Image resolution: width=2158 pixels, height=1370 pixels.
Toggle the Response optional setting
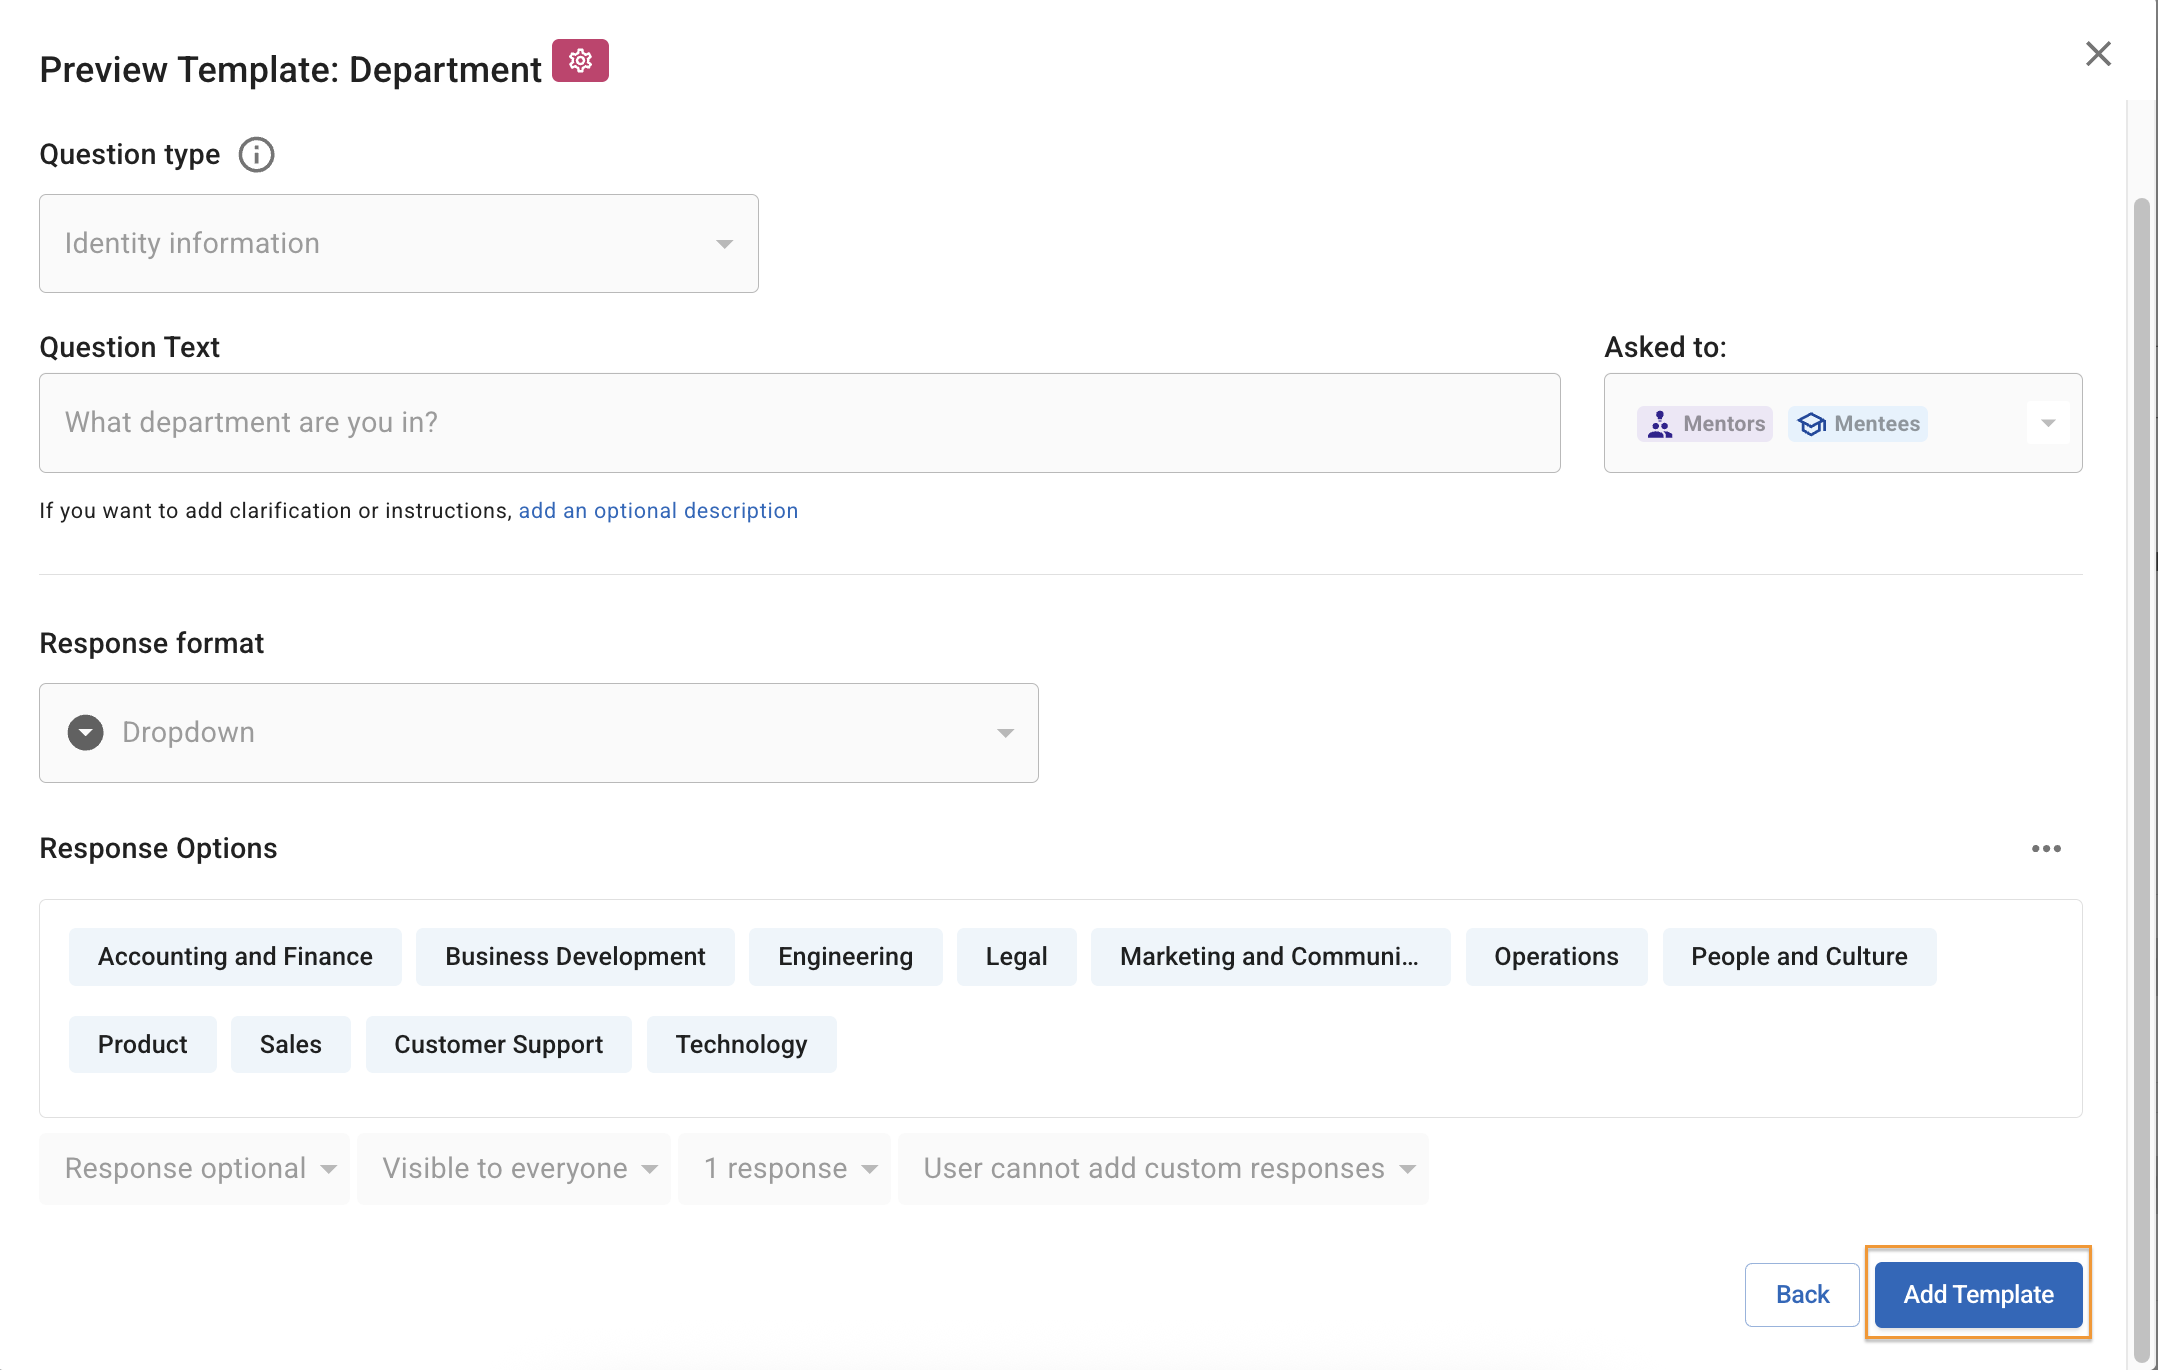(194, 1168)
